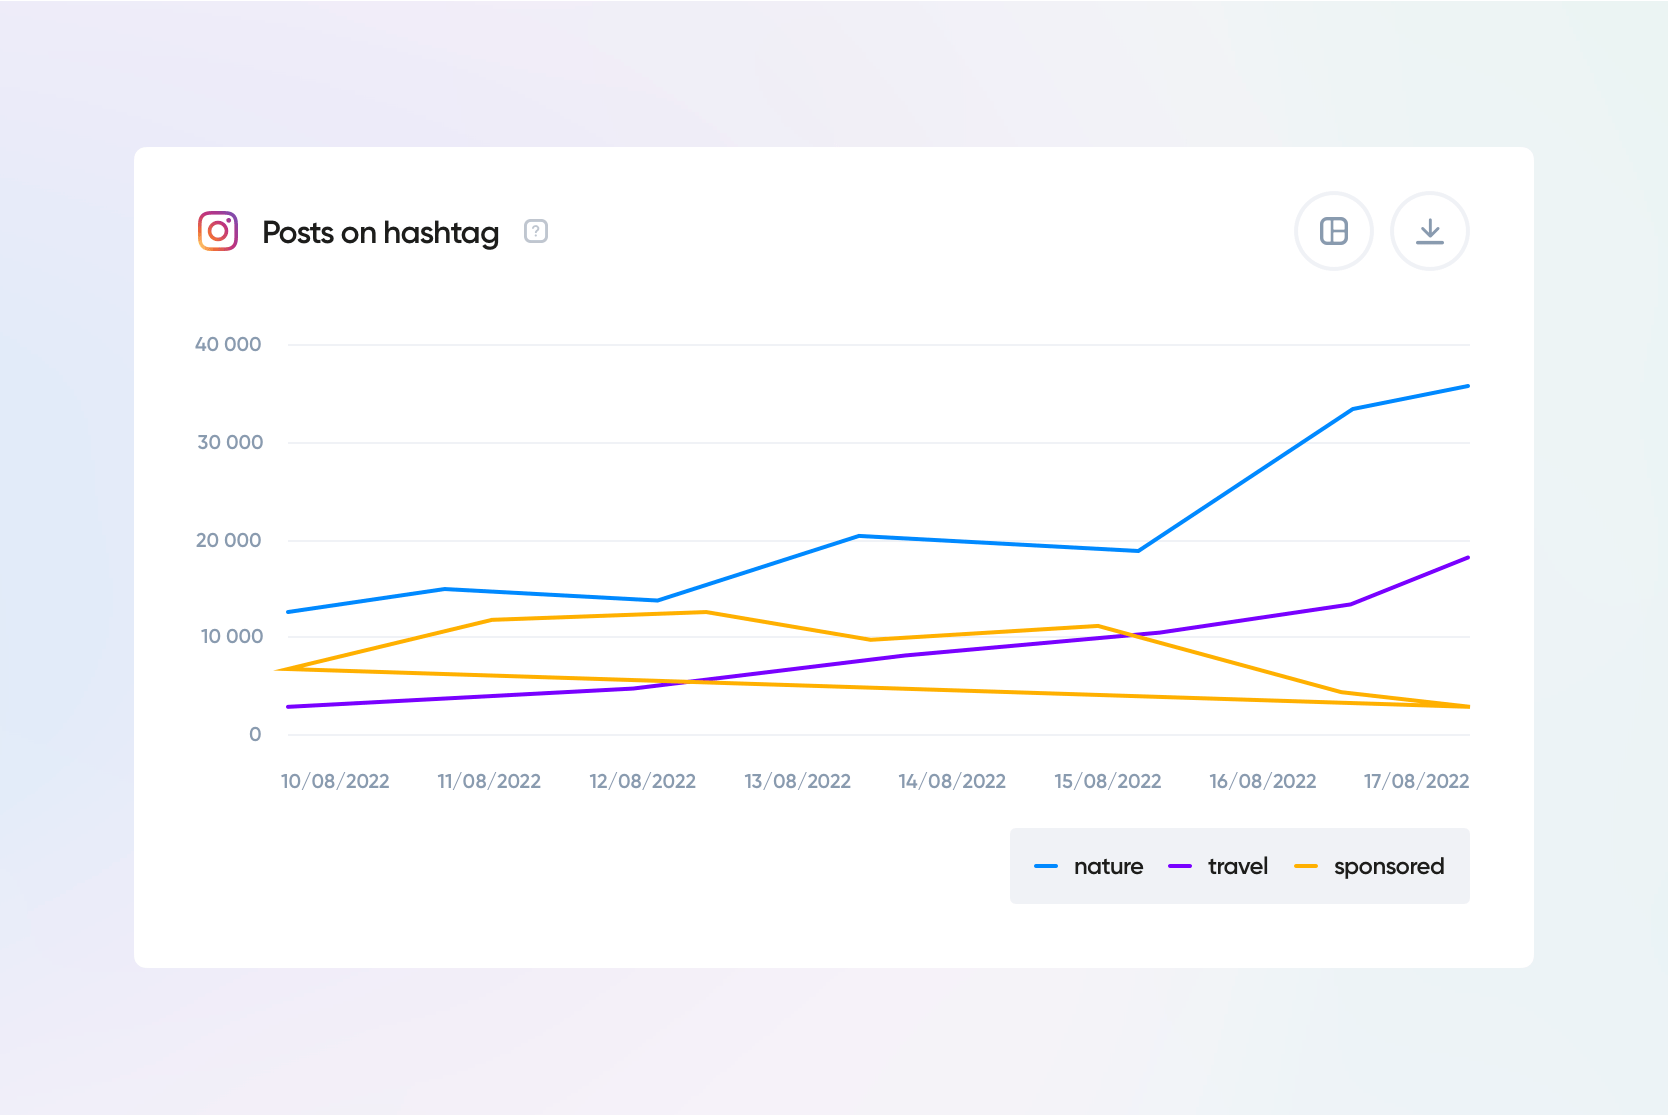Click the 13/08/2022 date label
The height and width of the screenshot is (1116, 1668).
tap(797, 781)
